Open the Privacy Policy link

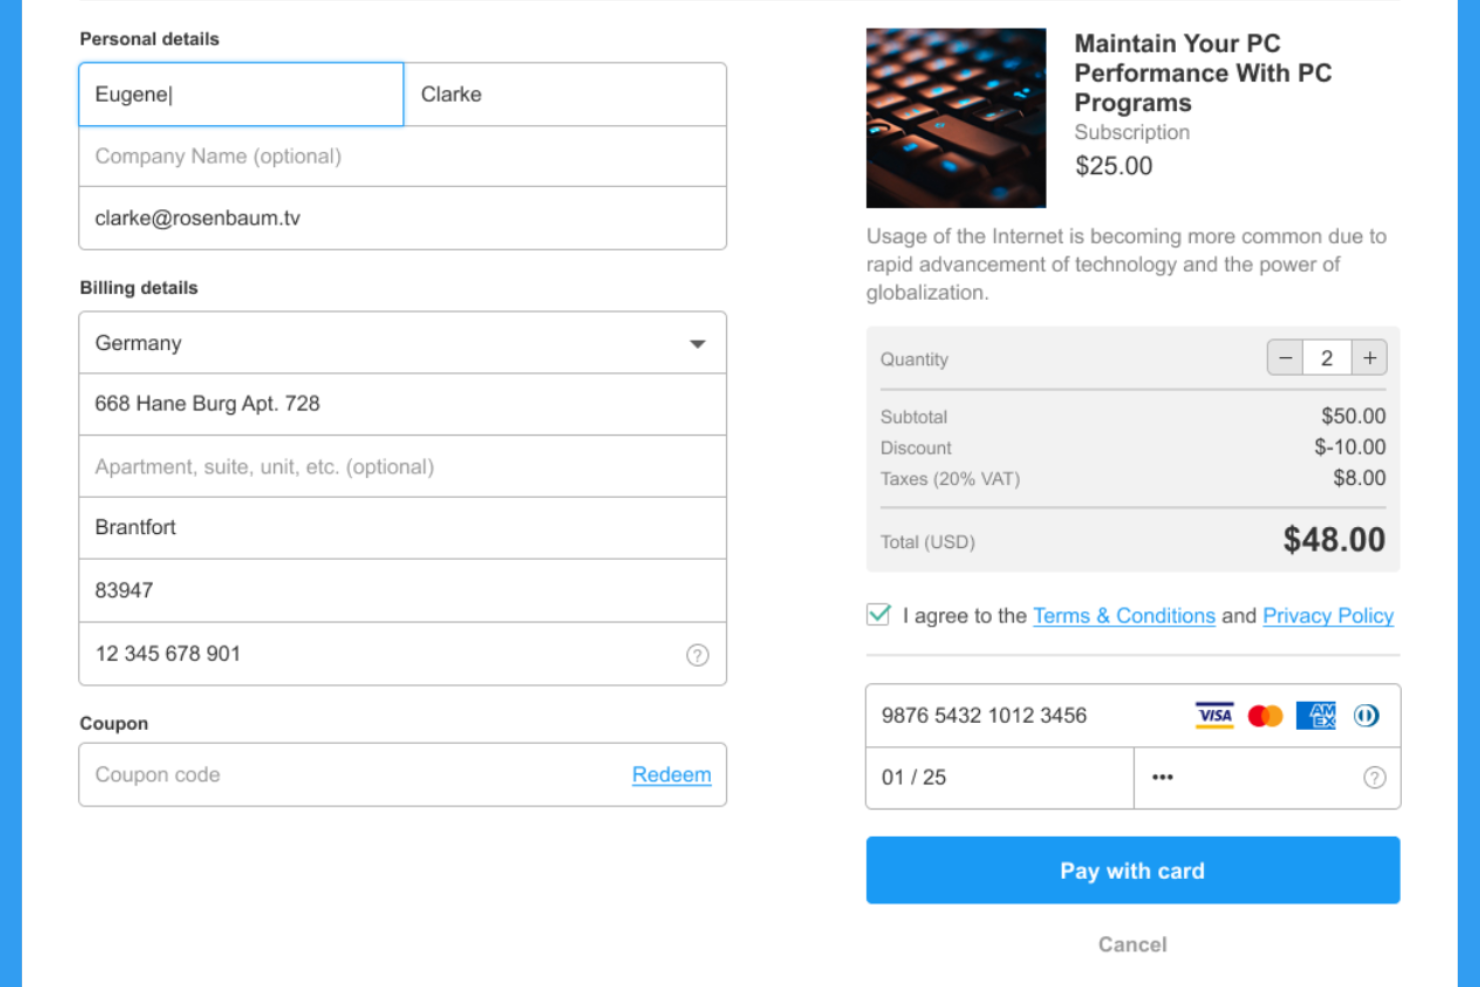coord(1328,616)
